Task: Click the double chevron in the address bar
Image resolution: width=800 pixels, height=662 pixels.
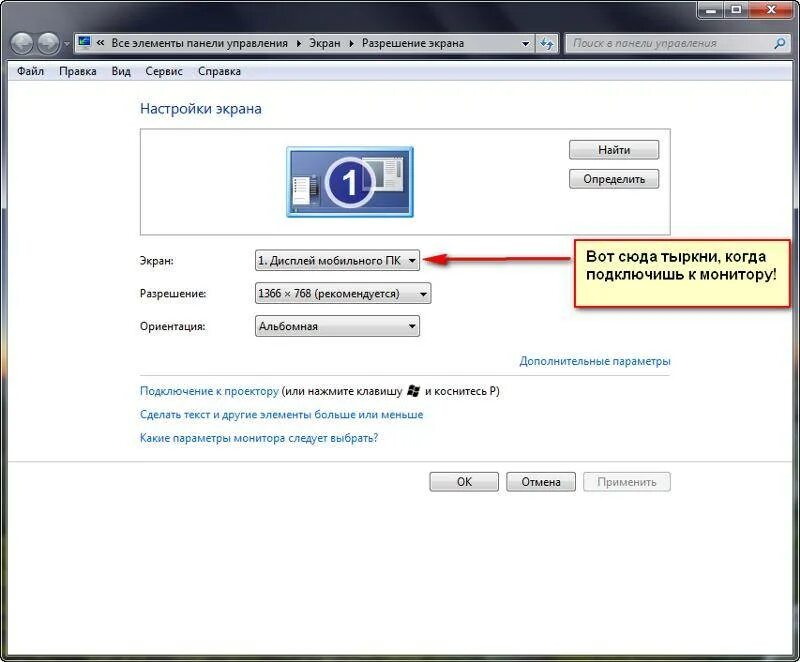Action: point(101,43)
